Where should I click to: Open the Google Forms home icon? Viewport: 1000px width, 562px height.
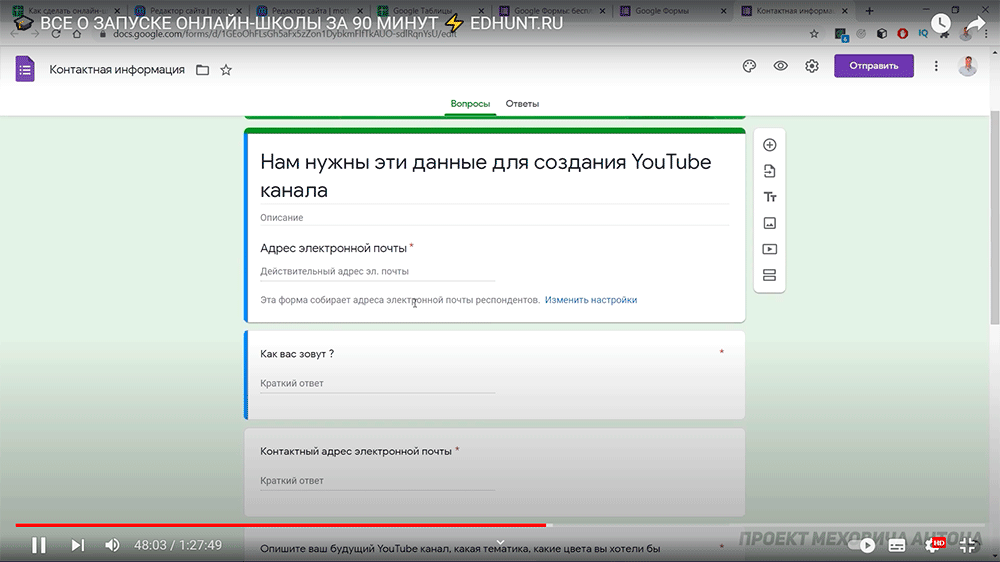coord(25,69)
